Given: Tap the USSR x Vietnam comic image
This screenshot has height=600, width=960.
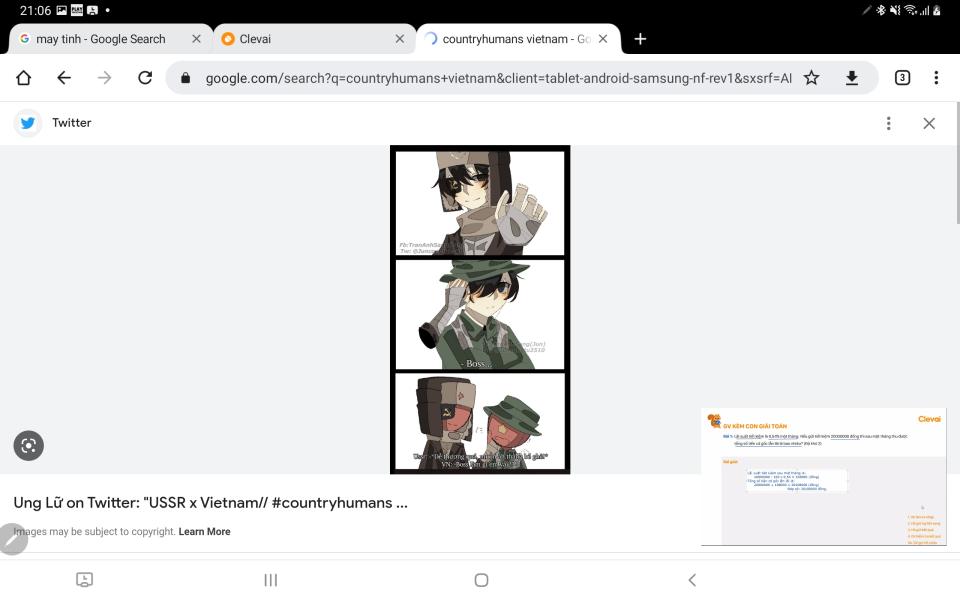Looking at the screenshot, I should tap(480, 309).
